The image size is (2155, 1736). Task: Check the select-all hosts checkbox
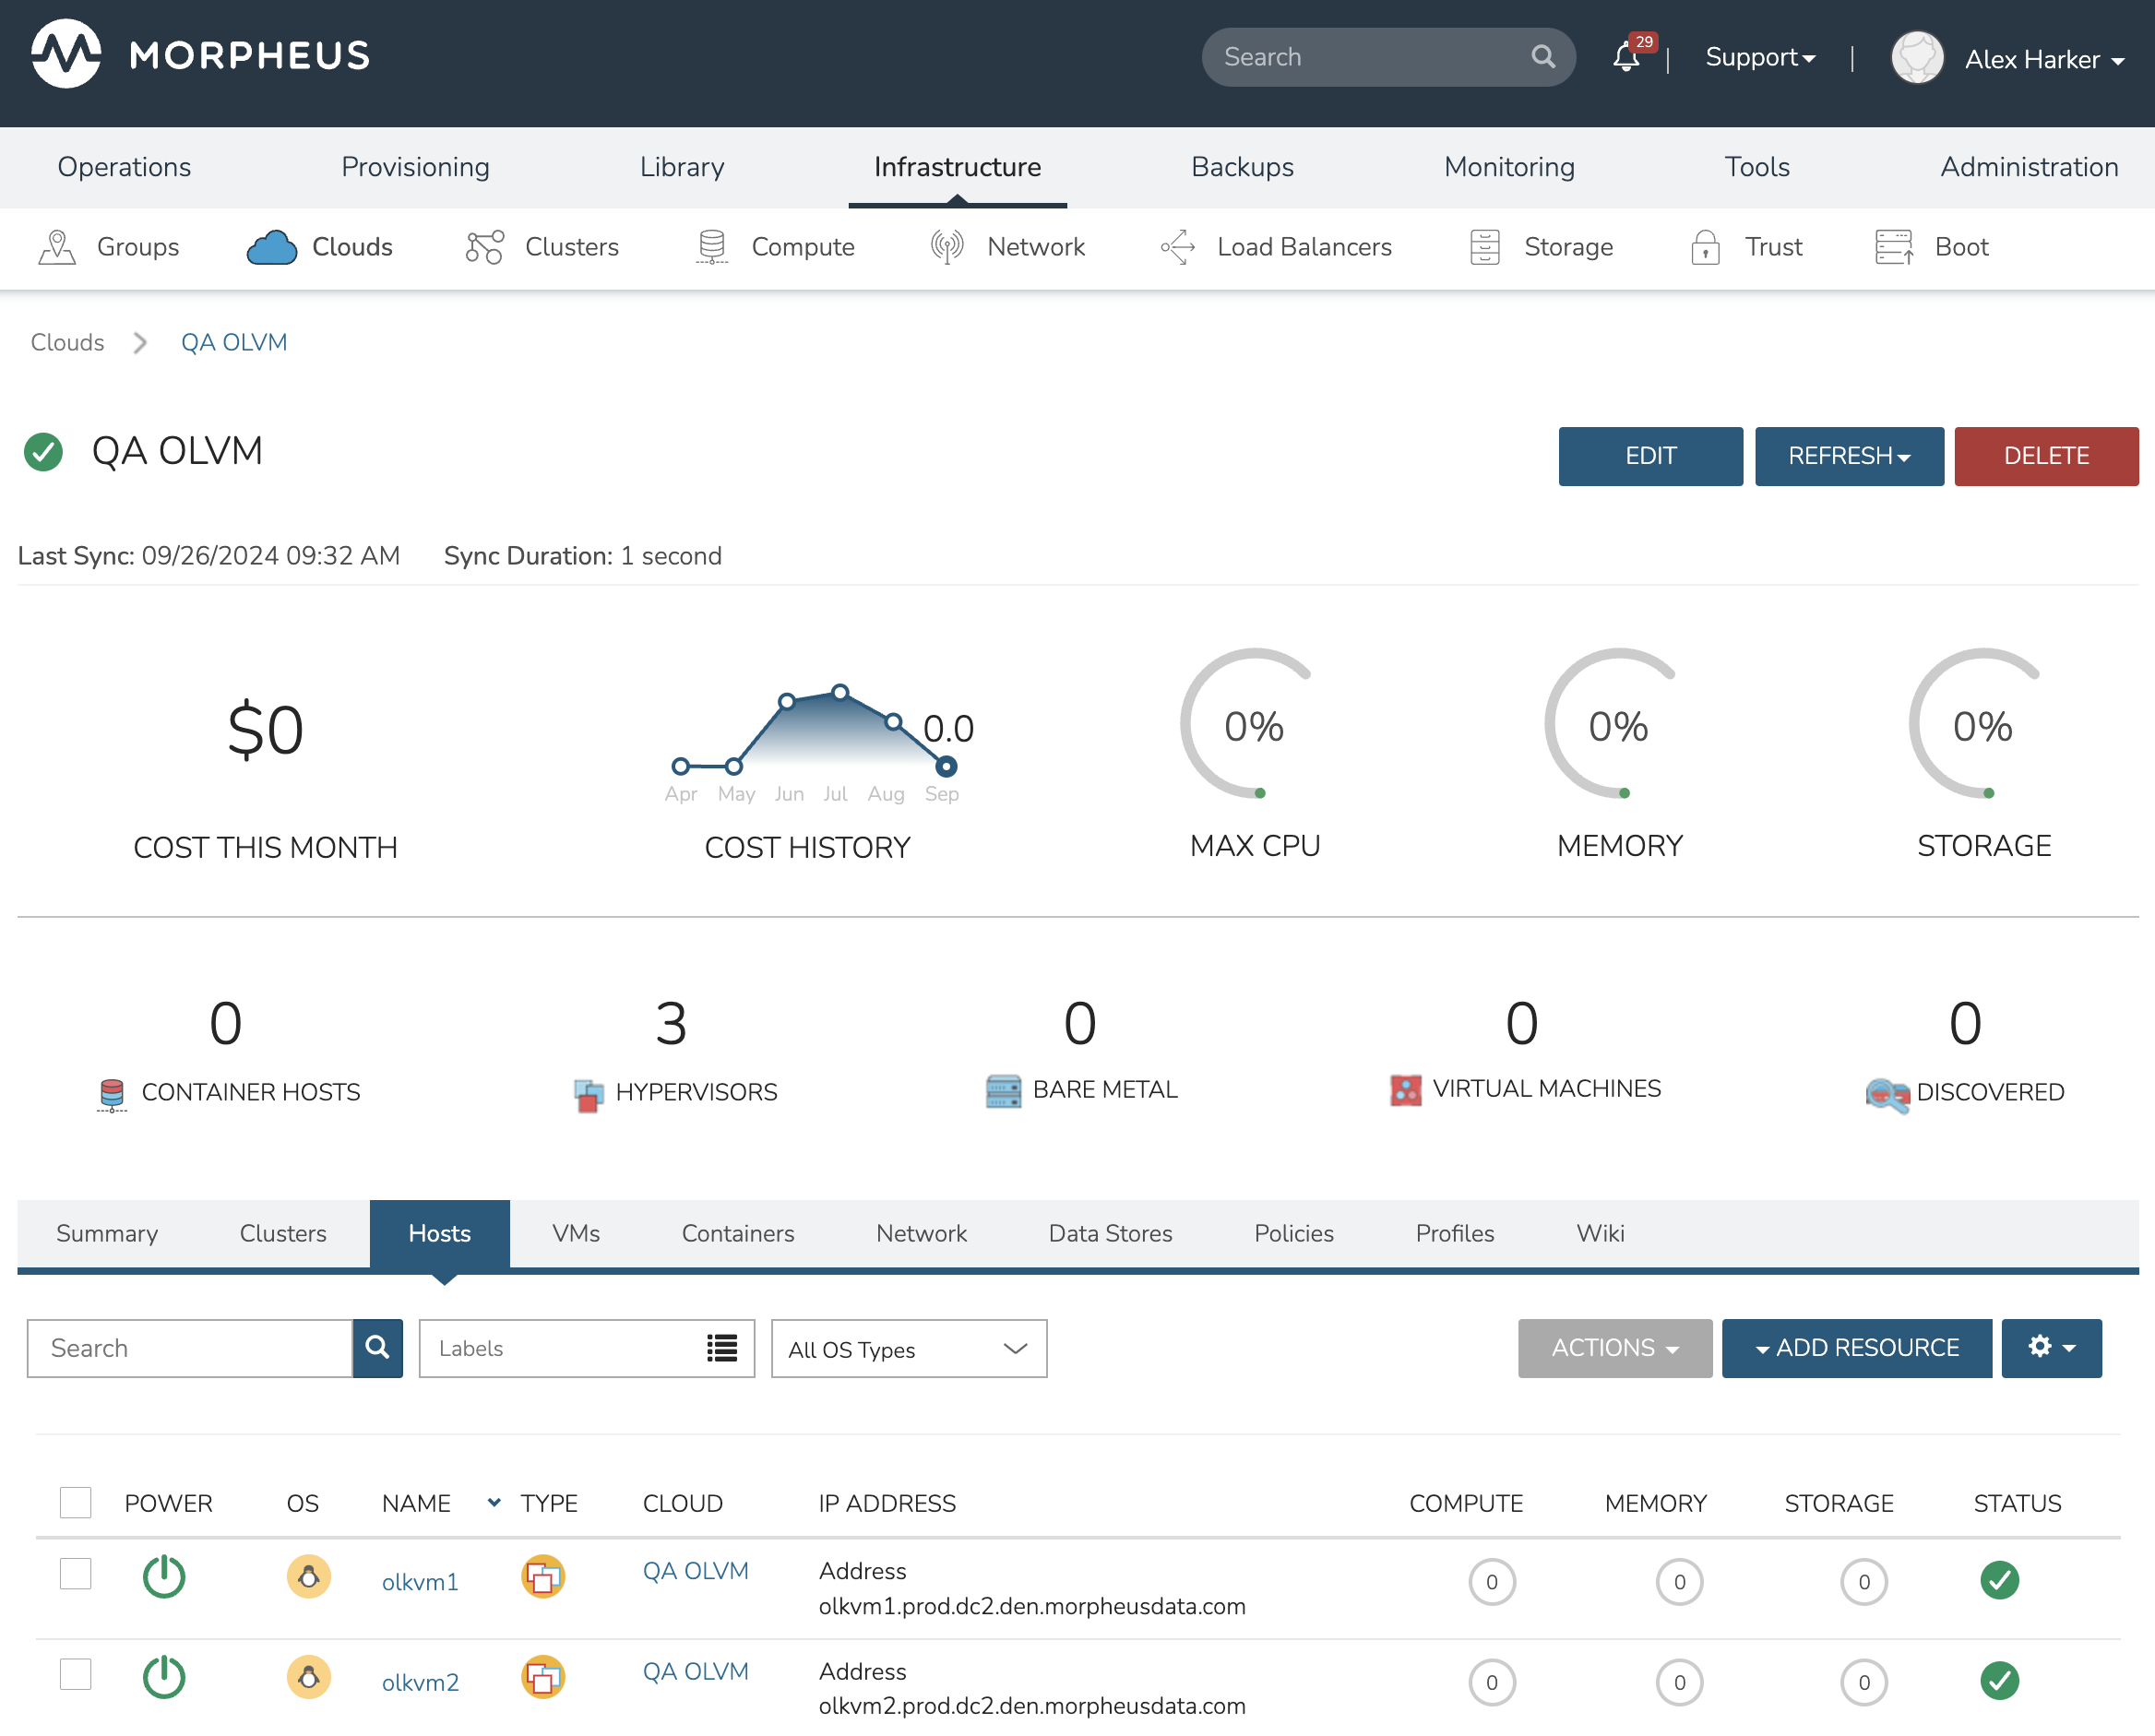75,1502
